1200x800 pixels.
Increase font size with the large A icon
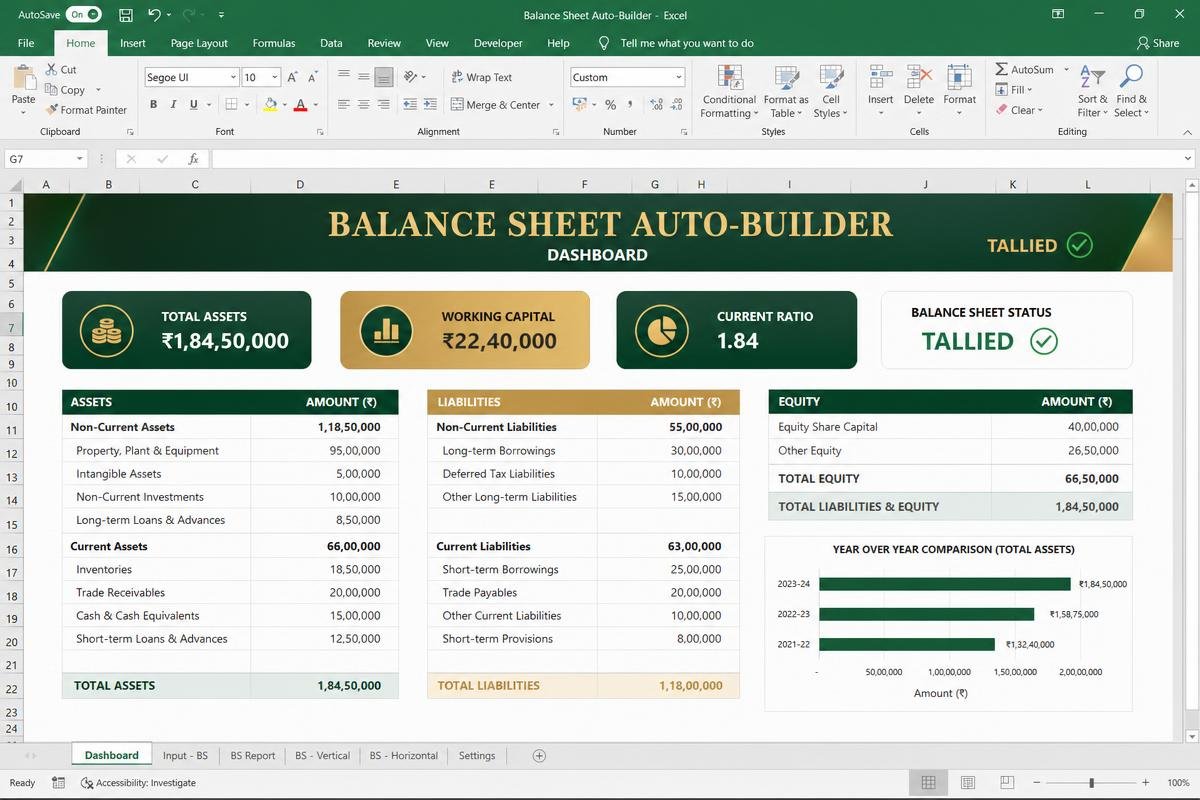pos(293,77)
